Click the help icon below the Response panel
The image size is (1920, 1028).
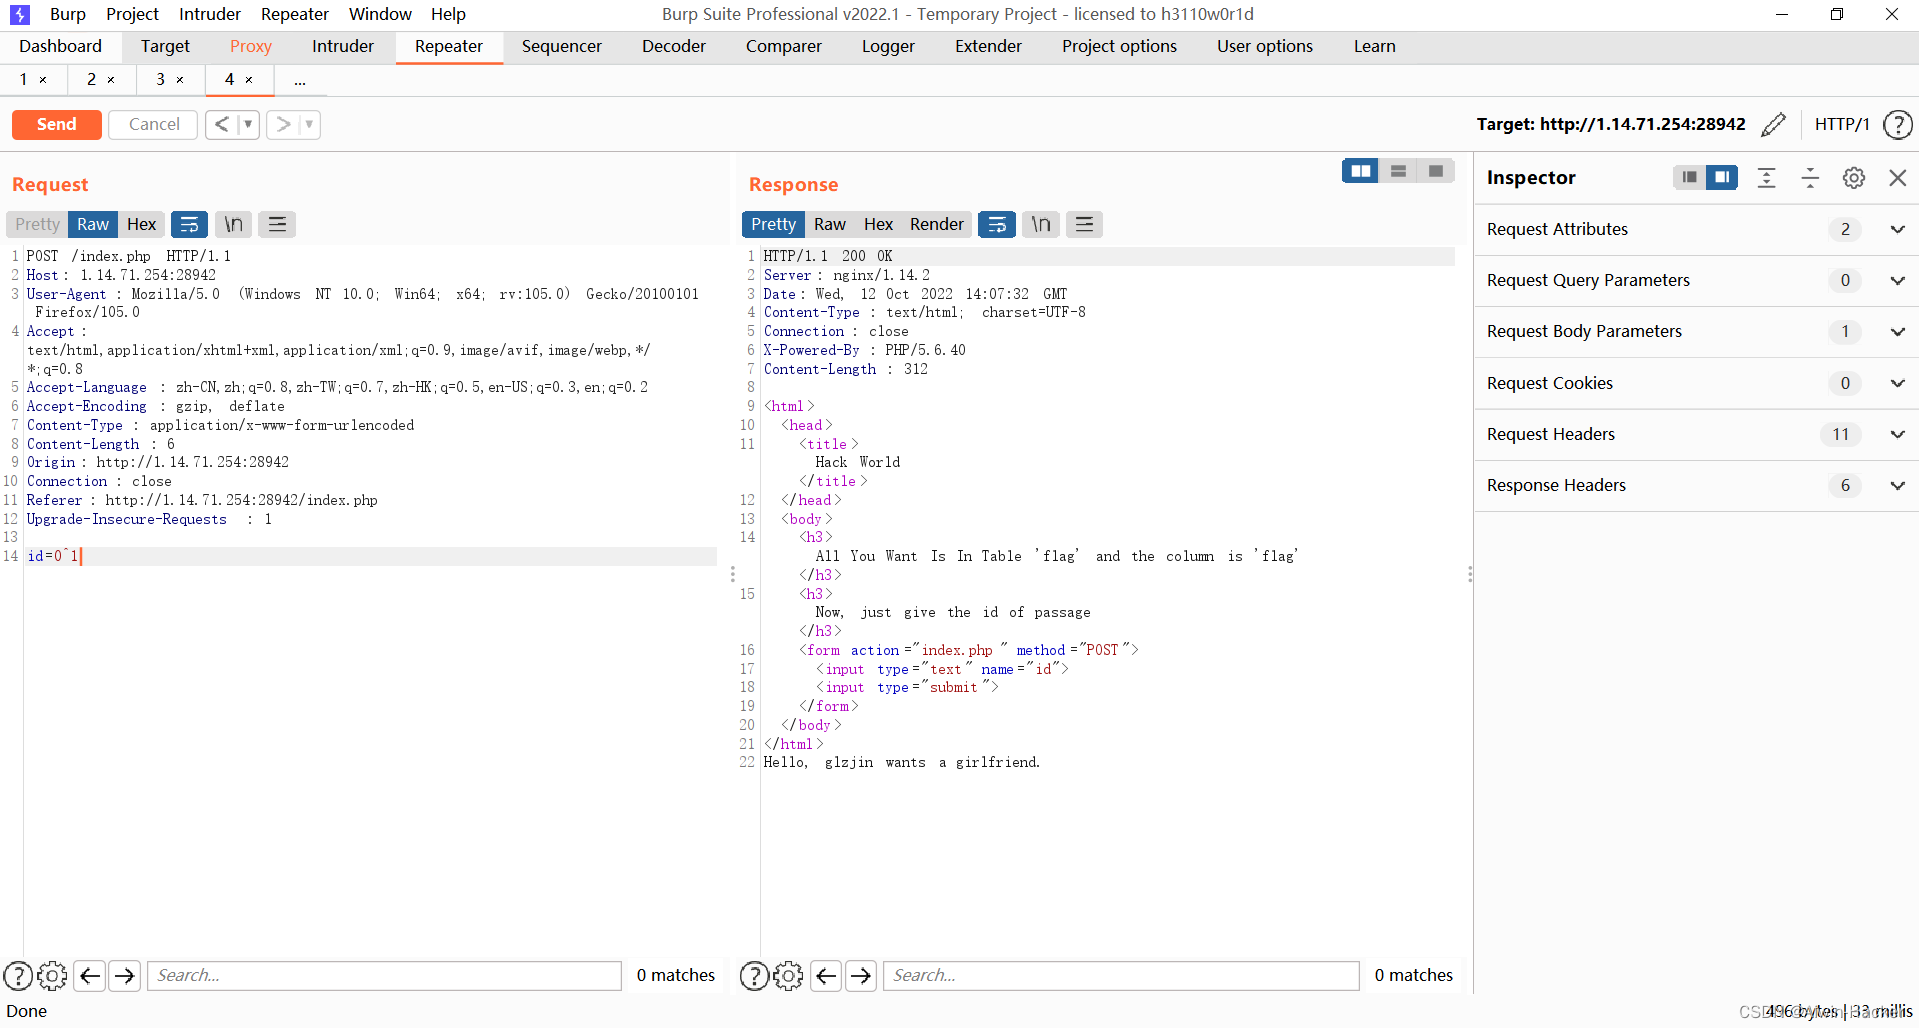[x=754, y=975]
